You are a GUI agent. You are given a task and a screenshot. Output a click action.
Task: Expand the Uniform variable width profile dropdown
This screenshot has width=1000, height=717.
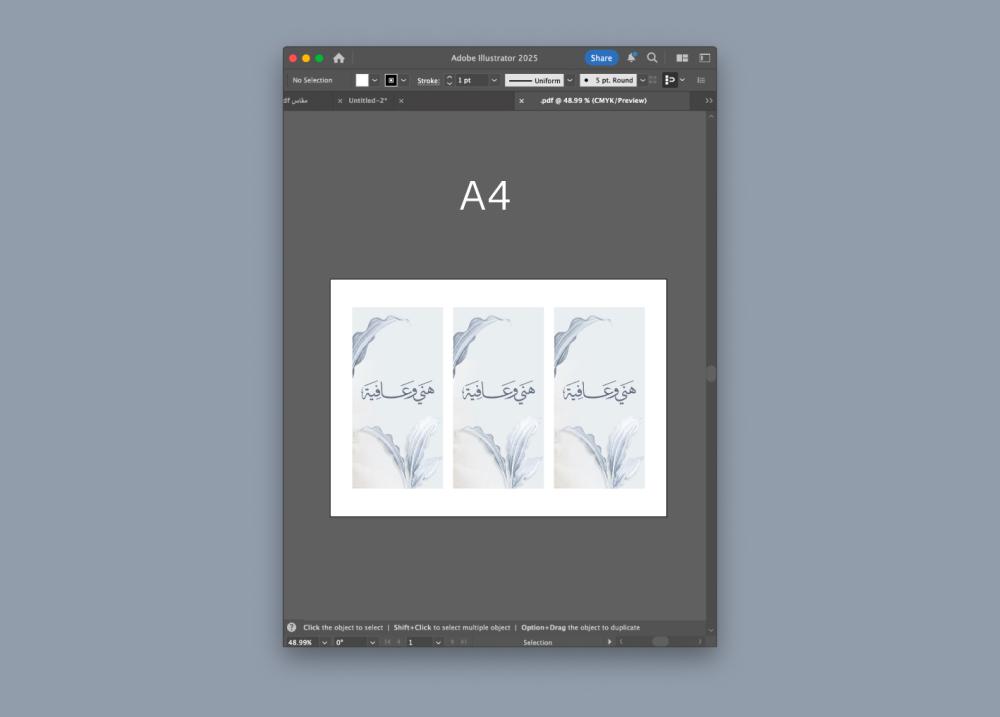[x=570, y=80]
